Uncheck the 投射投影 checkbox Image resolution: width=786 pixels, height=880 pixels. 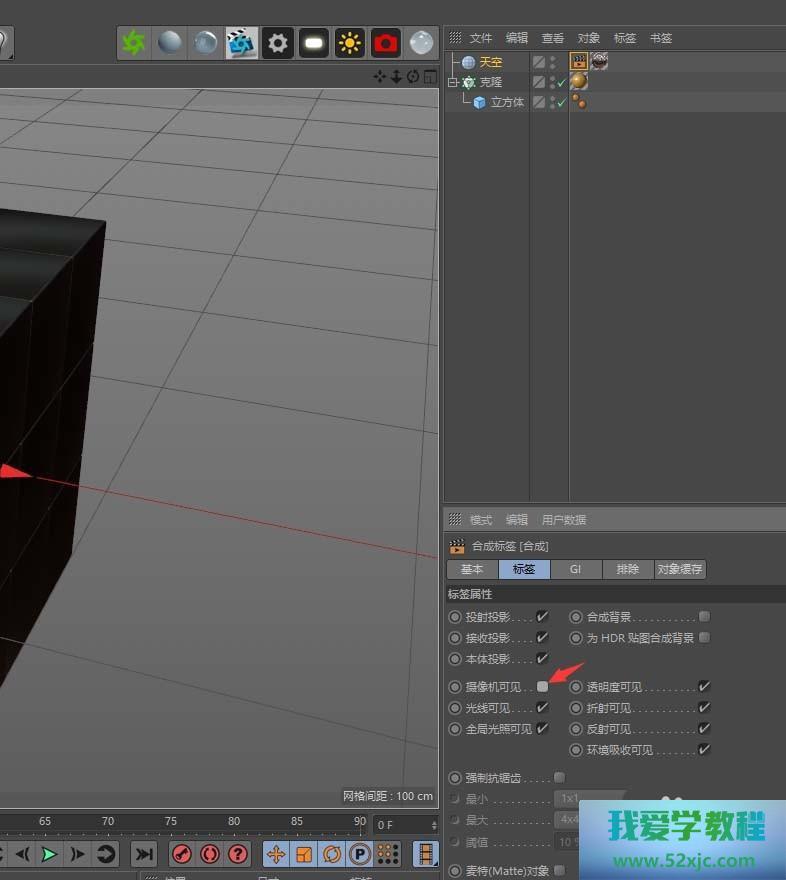[x=542, y=617]
